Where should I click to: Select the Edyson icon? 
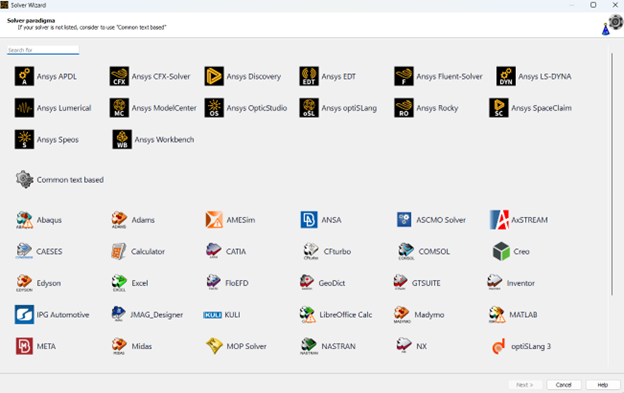pos(24,283)
